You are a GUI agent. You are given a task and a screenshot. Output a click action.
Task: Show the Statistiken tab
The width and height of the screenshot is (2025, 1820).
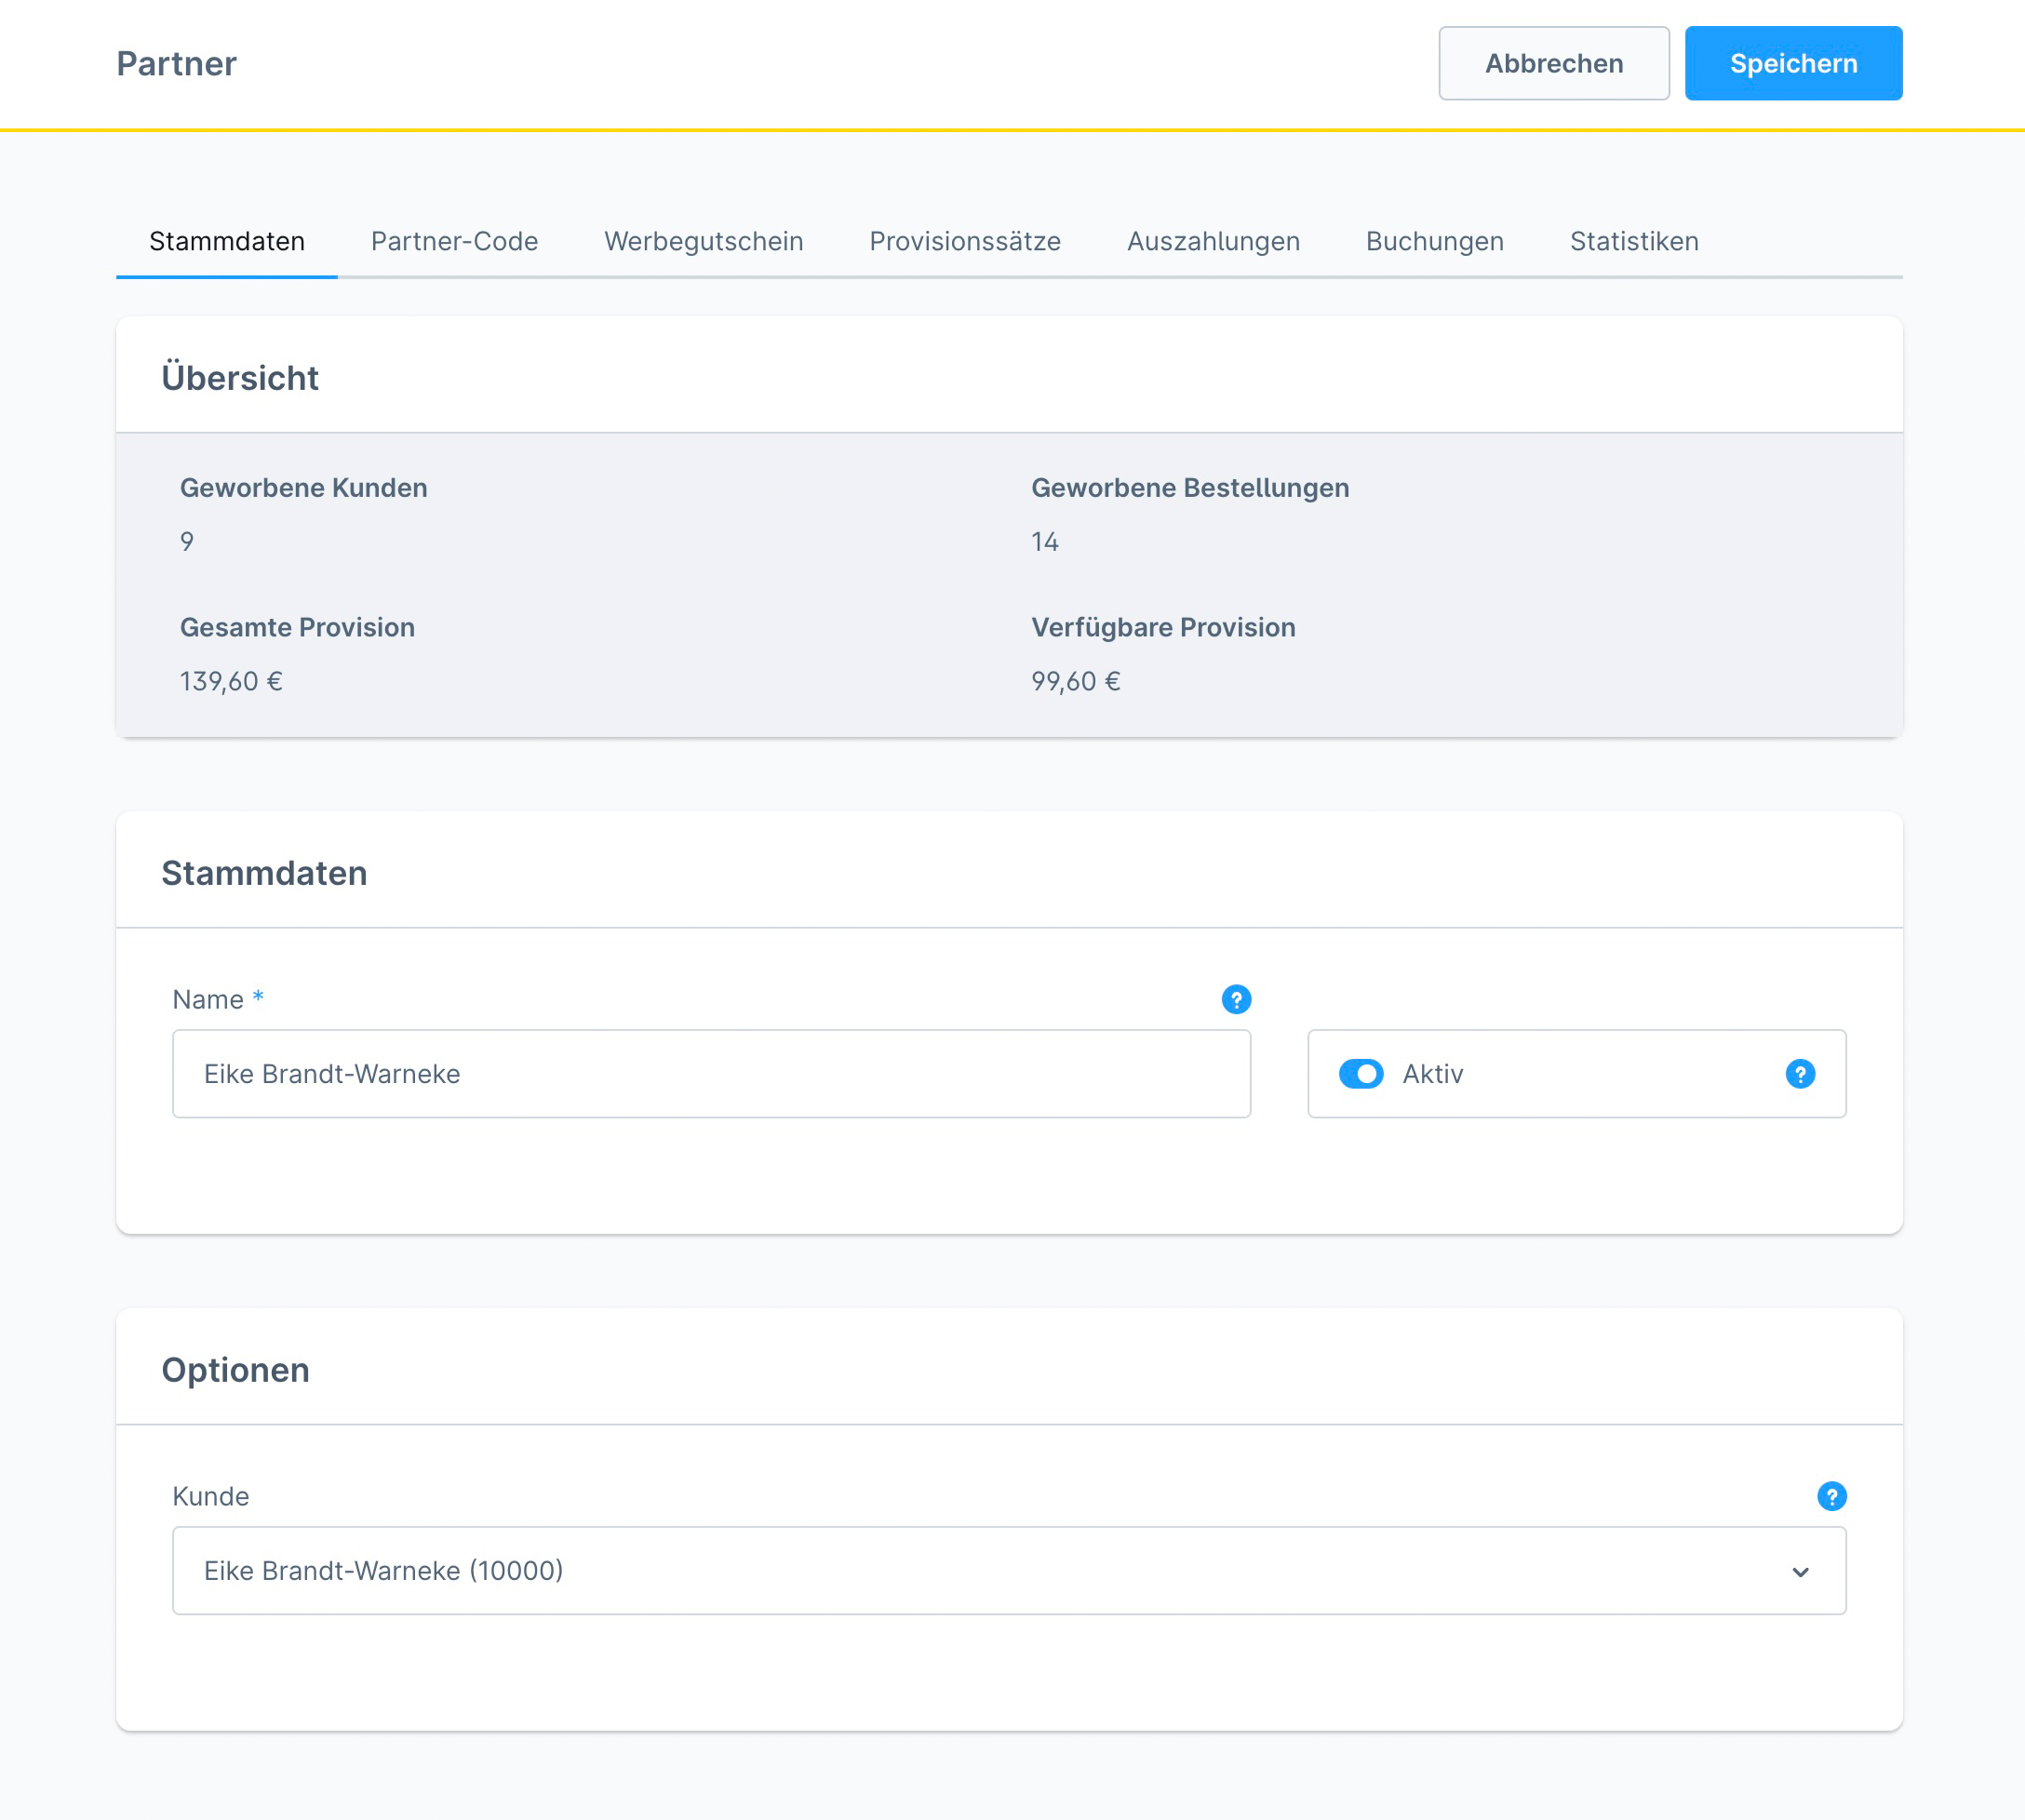pos(1634,241)
